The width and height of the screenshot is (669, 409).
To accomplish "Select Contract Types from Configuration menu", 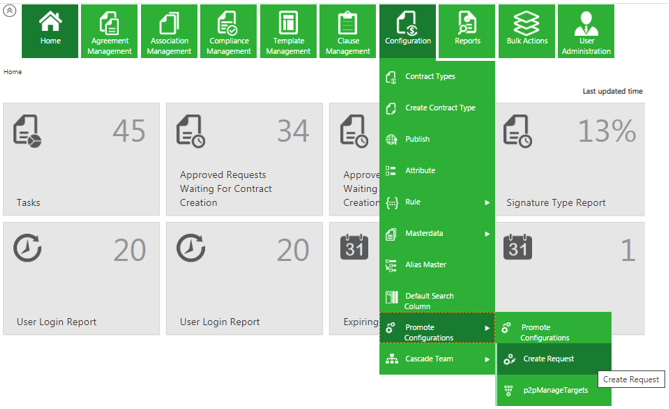I will click(x=430, y=77).
